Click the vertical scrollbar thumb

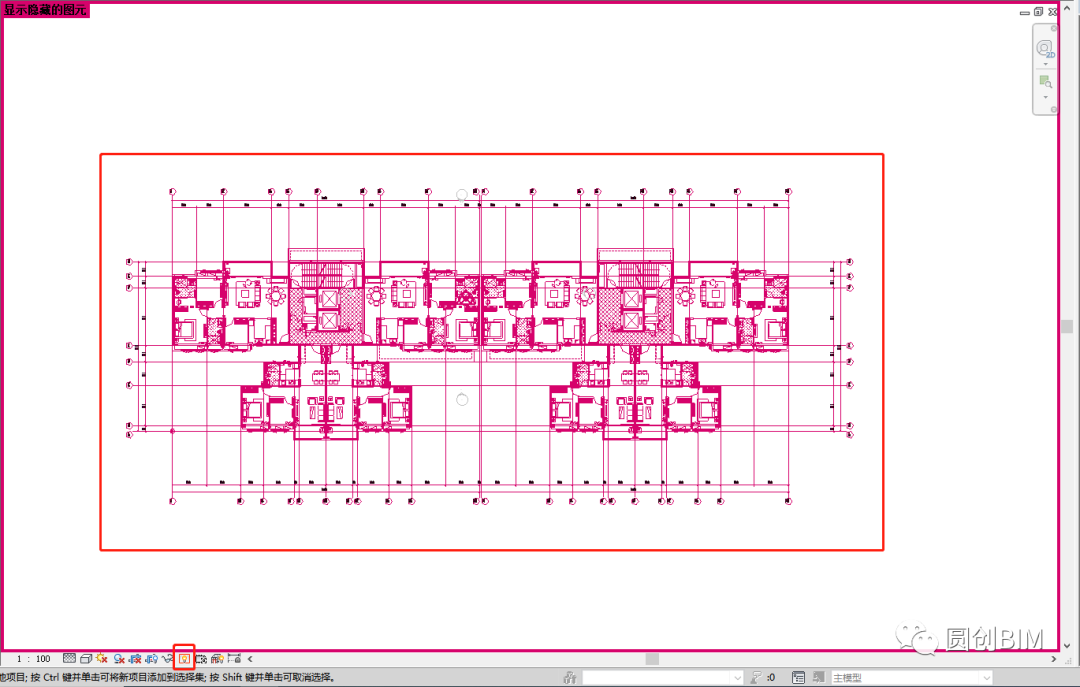click(1068, 326)
